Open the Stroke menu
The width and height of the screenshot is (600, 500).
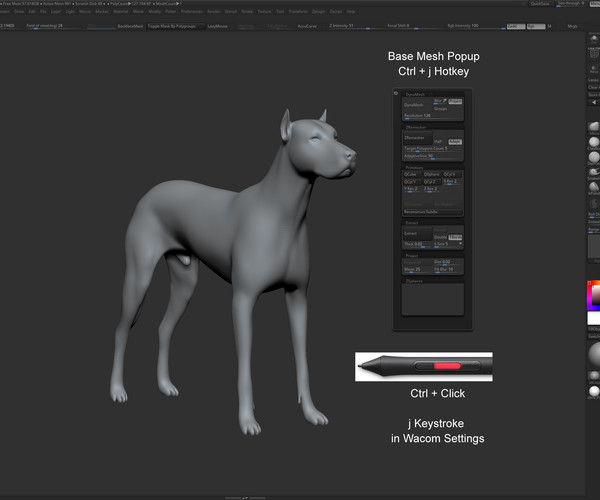click(247, 11)
